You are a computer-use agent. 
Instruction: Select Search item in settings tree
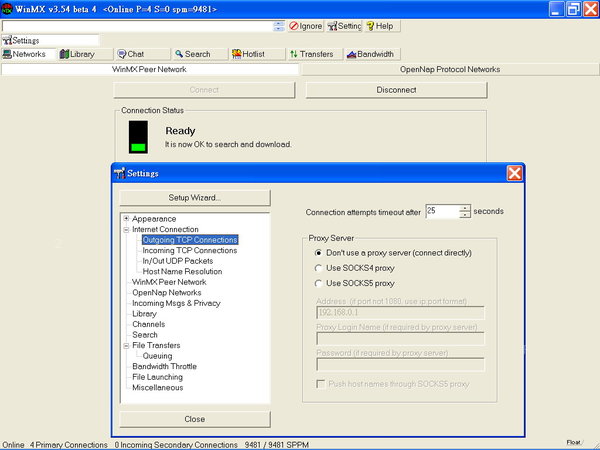click(145, 335)
